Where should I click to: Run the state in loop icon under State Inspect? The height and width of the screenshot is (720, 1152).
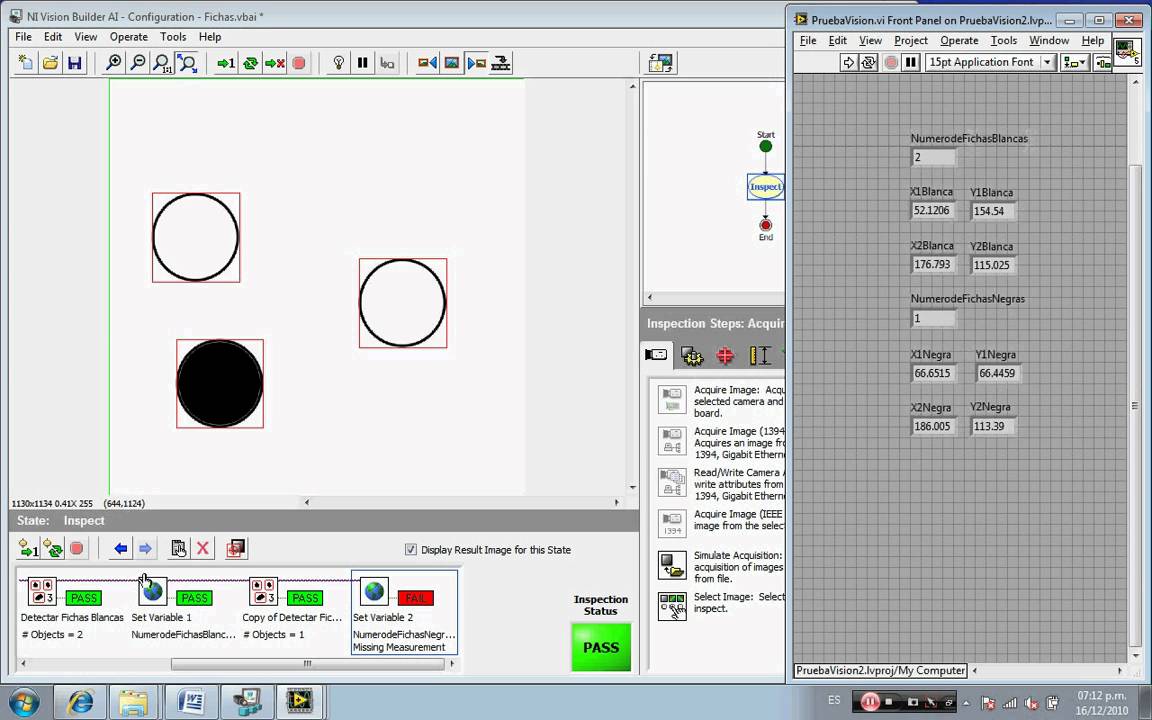(x=53, y=548)
